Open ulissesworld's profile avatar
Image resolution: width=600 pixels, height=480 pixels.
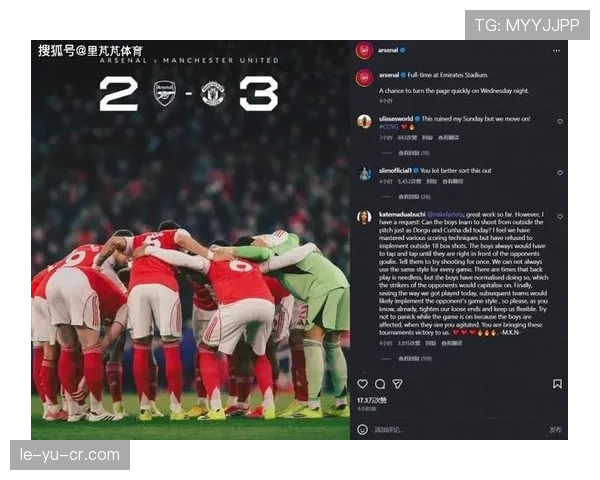click(364, 121)
